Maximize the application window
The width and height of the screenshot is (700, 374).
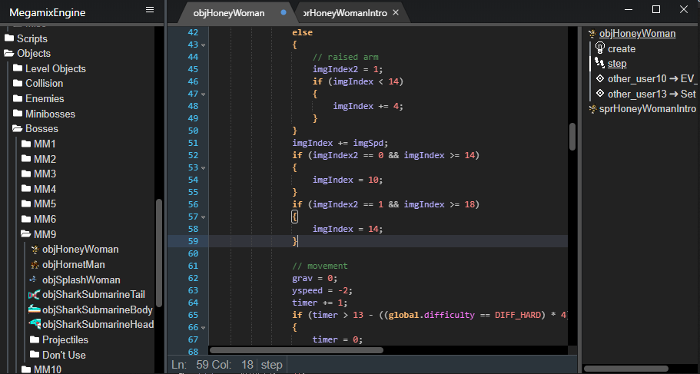(x=656, y=9)
